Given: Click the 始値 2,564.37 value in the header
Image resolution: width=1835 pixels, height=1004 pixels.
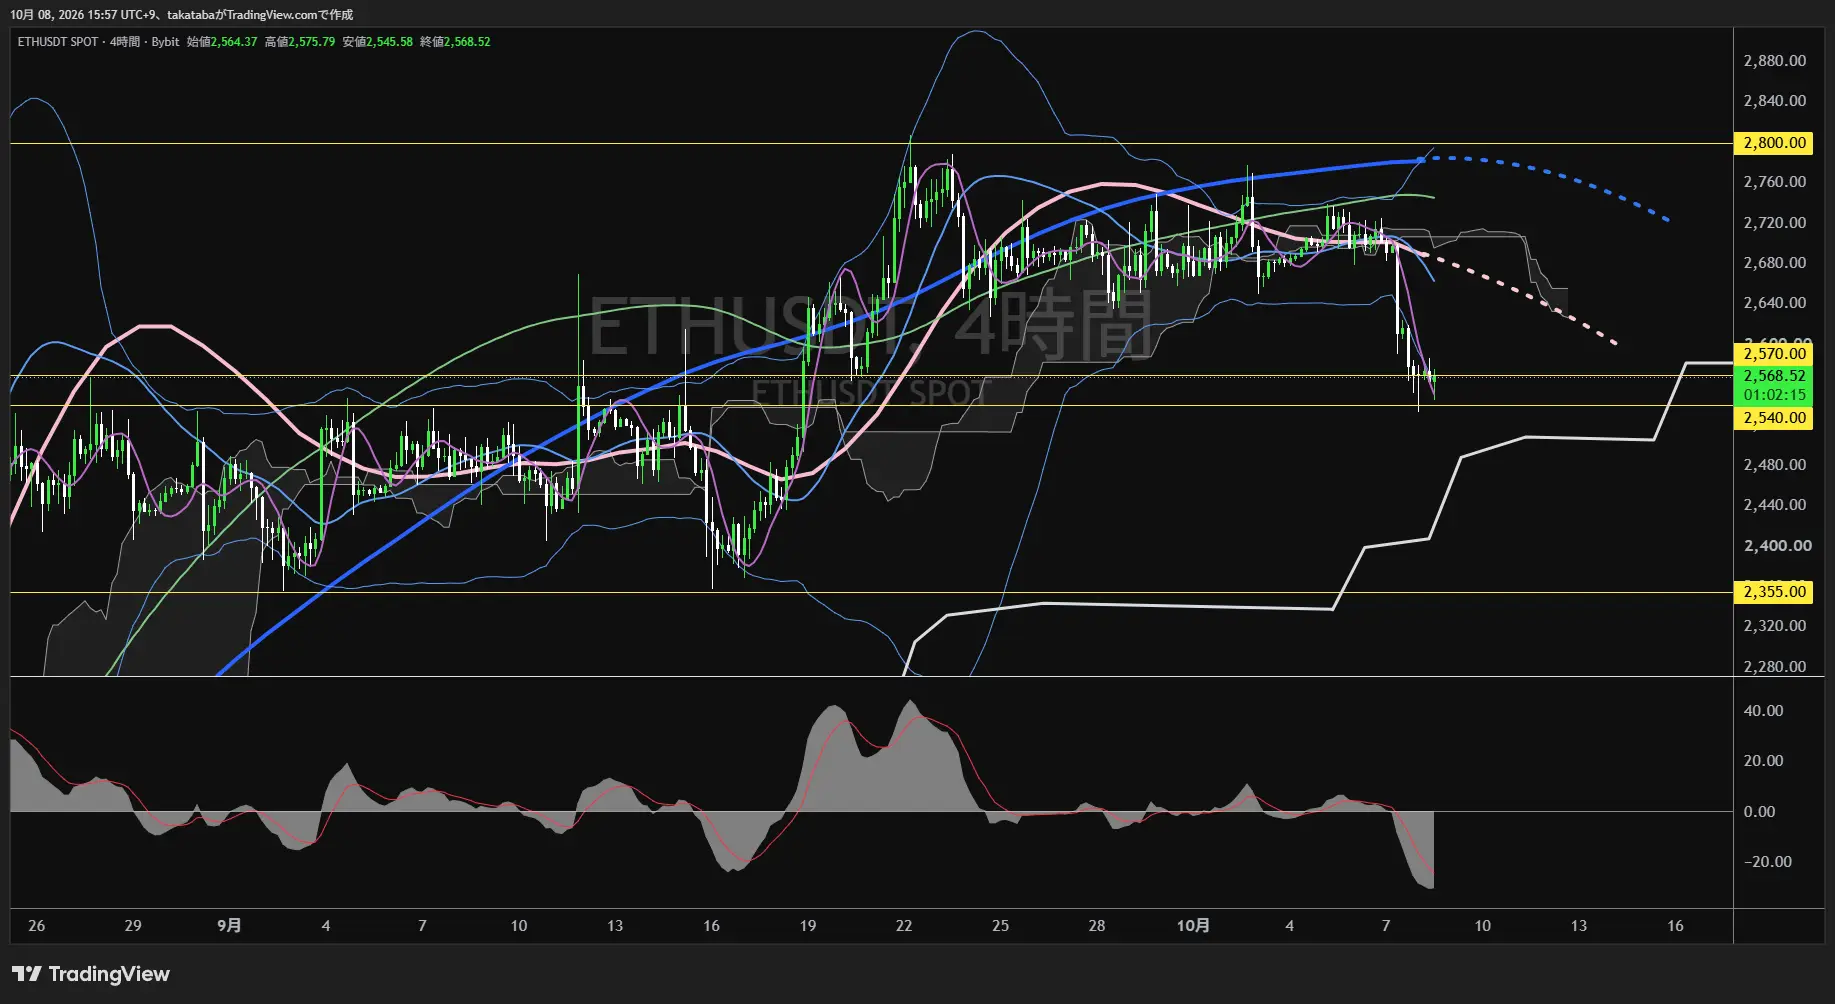Looking at the screenshot, I should point(222,42).
